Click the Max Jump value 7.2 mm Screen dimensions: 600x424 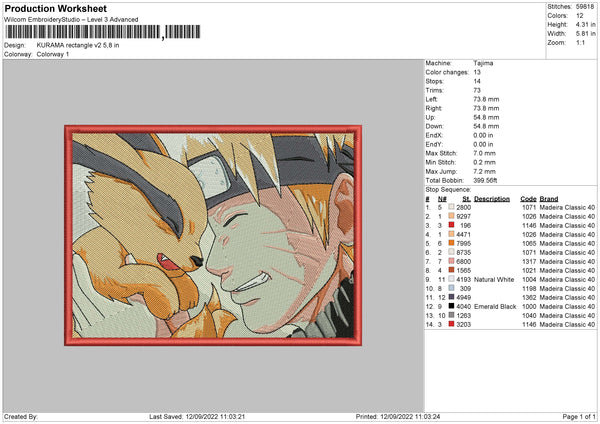(484, 171)
